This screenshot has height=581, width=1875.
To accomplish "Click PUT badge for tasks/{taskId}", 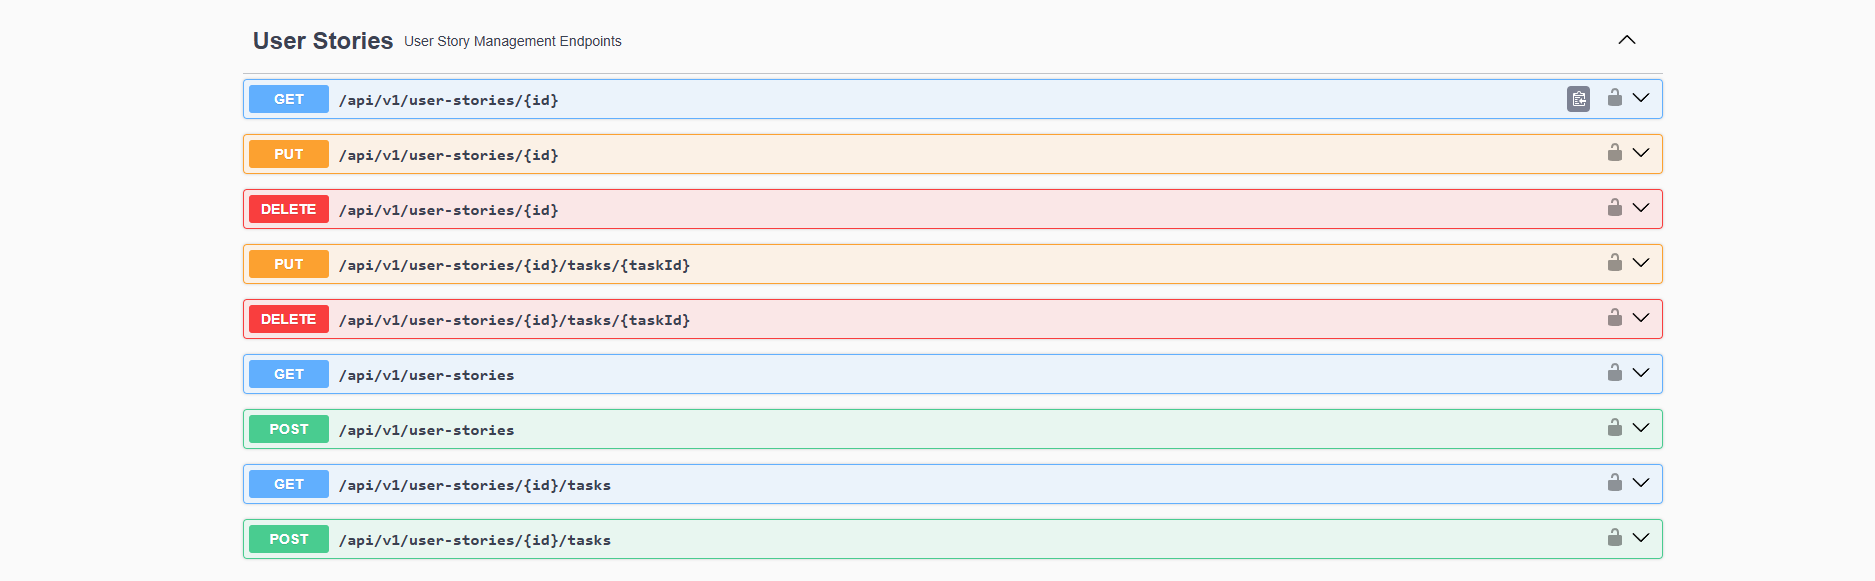I will [x=289, y=264].
